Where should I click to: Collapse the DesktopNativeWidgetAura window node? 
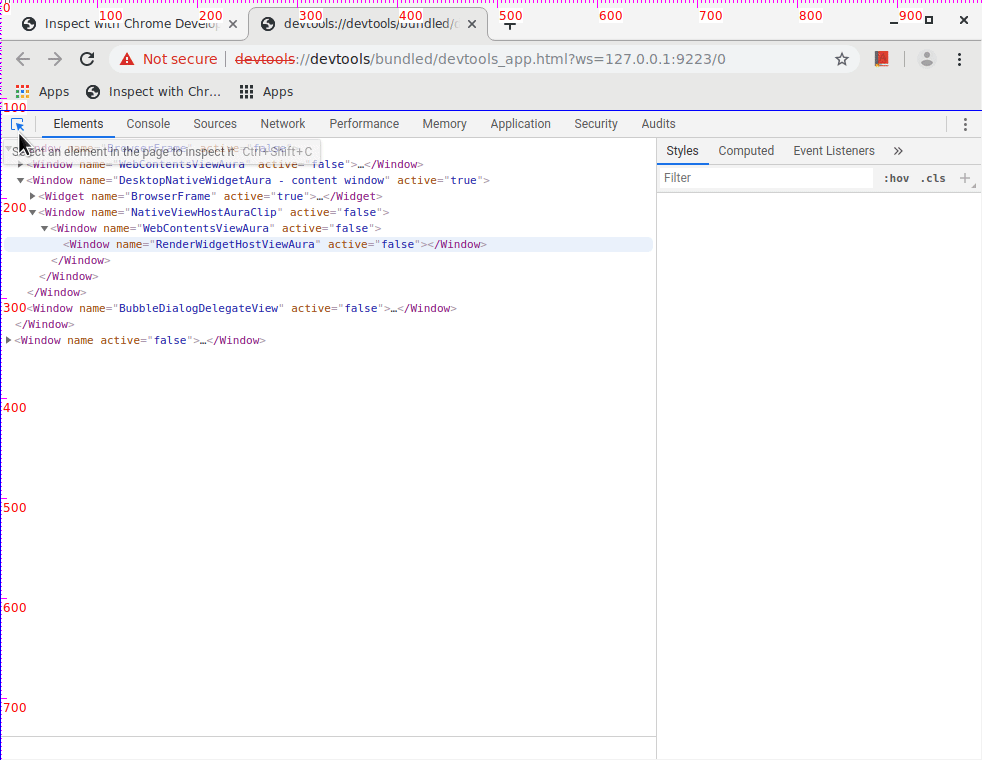coord(20,181)
